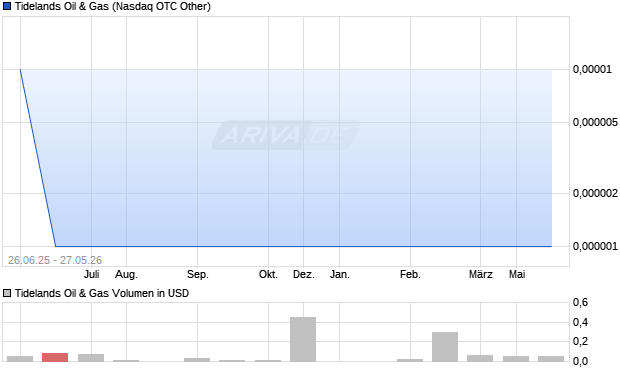Click the price axis label '0,000005'

[595, 122]
